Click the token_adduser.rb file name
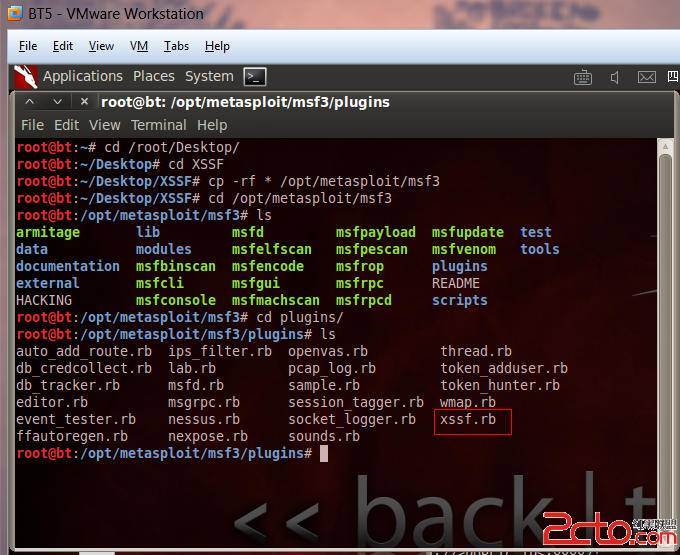The height and width of the screenshot is (555, 680). point(503,368)
